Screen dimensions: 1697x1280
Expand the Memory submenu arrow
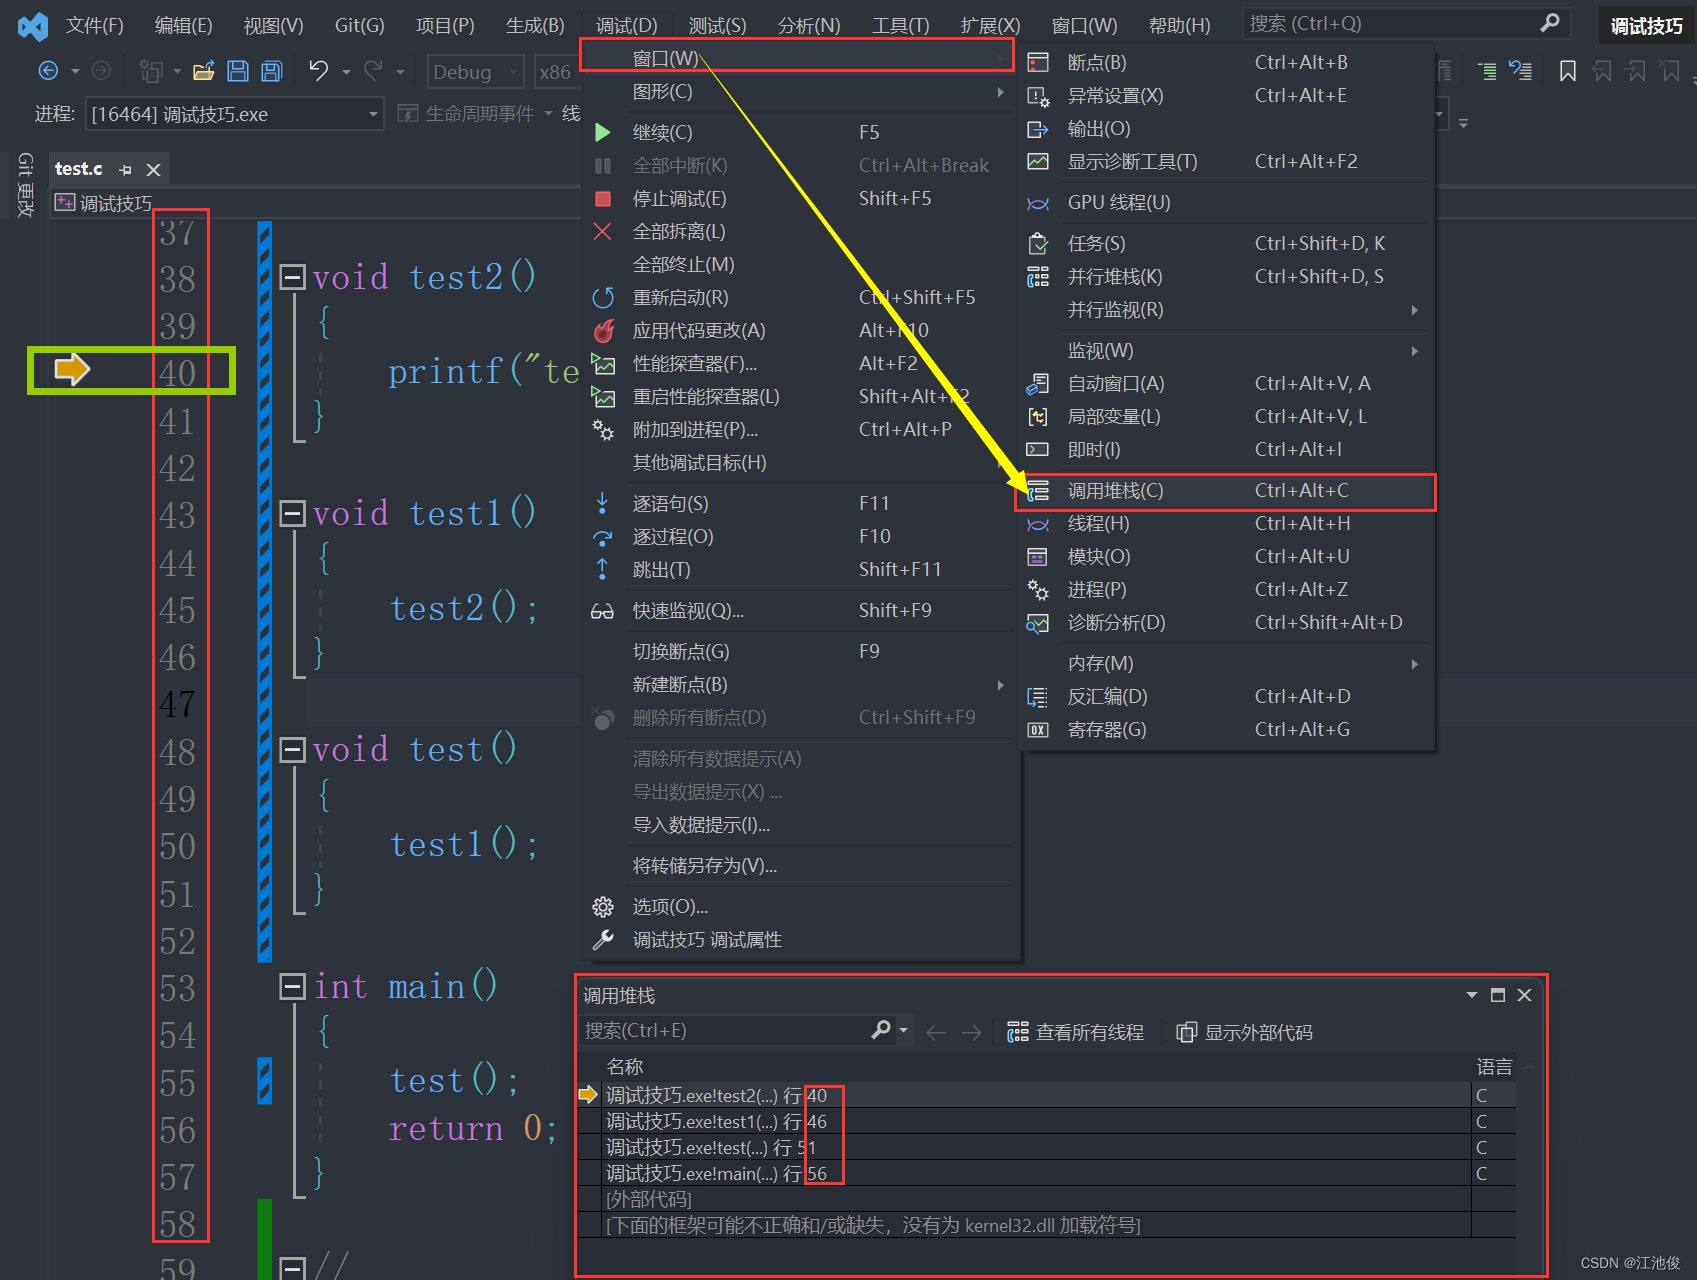point(1414,664)
